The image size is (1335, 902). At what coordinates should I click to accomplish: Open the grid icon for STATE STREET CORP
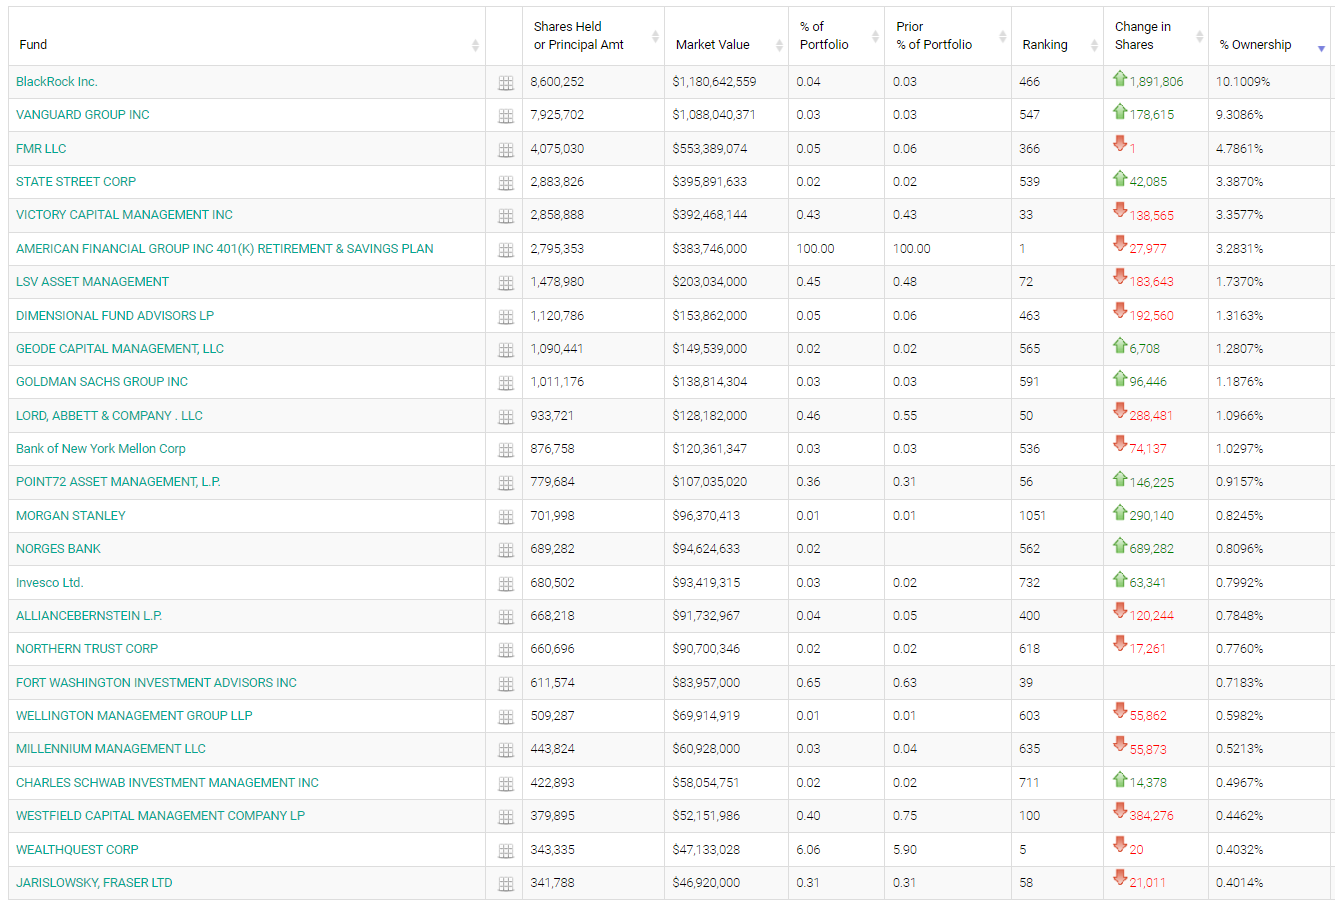[506, 183]
